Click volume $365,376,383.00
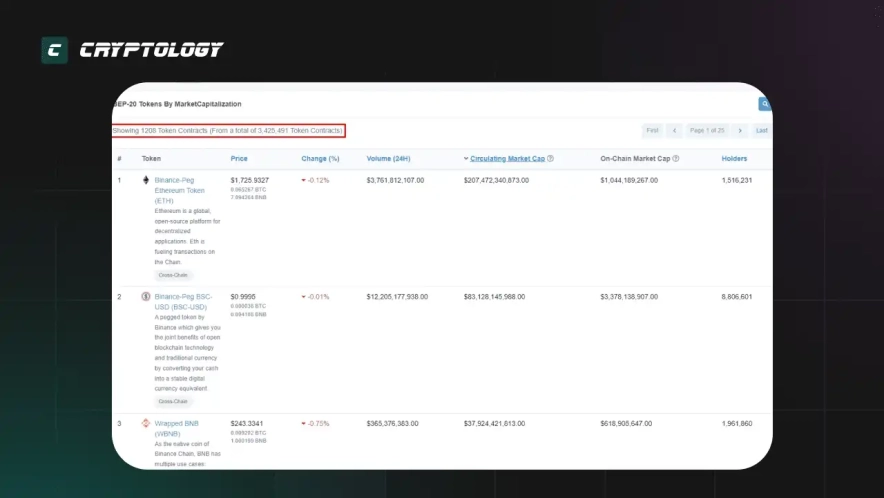 (x=392, y=423)
